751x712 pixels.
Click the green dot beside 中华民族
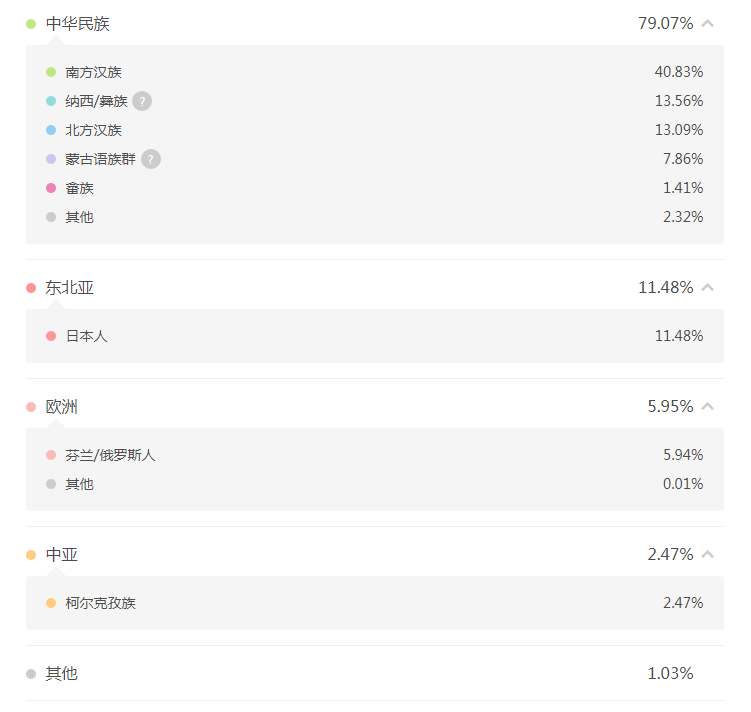pos(31,24)
